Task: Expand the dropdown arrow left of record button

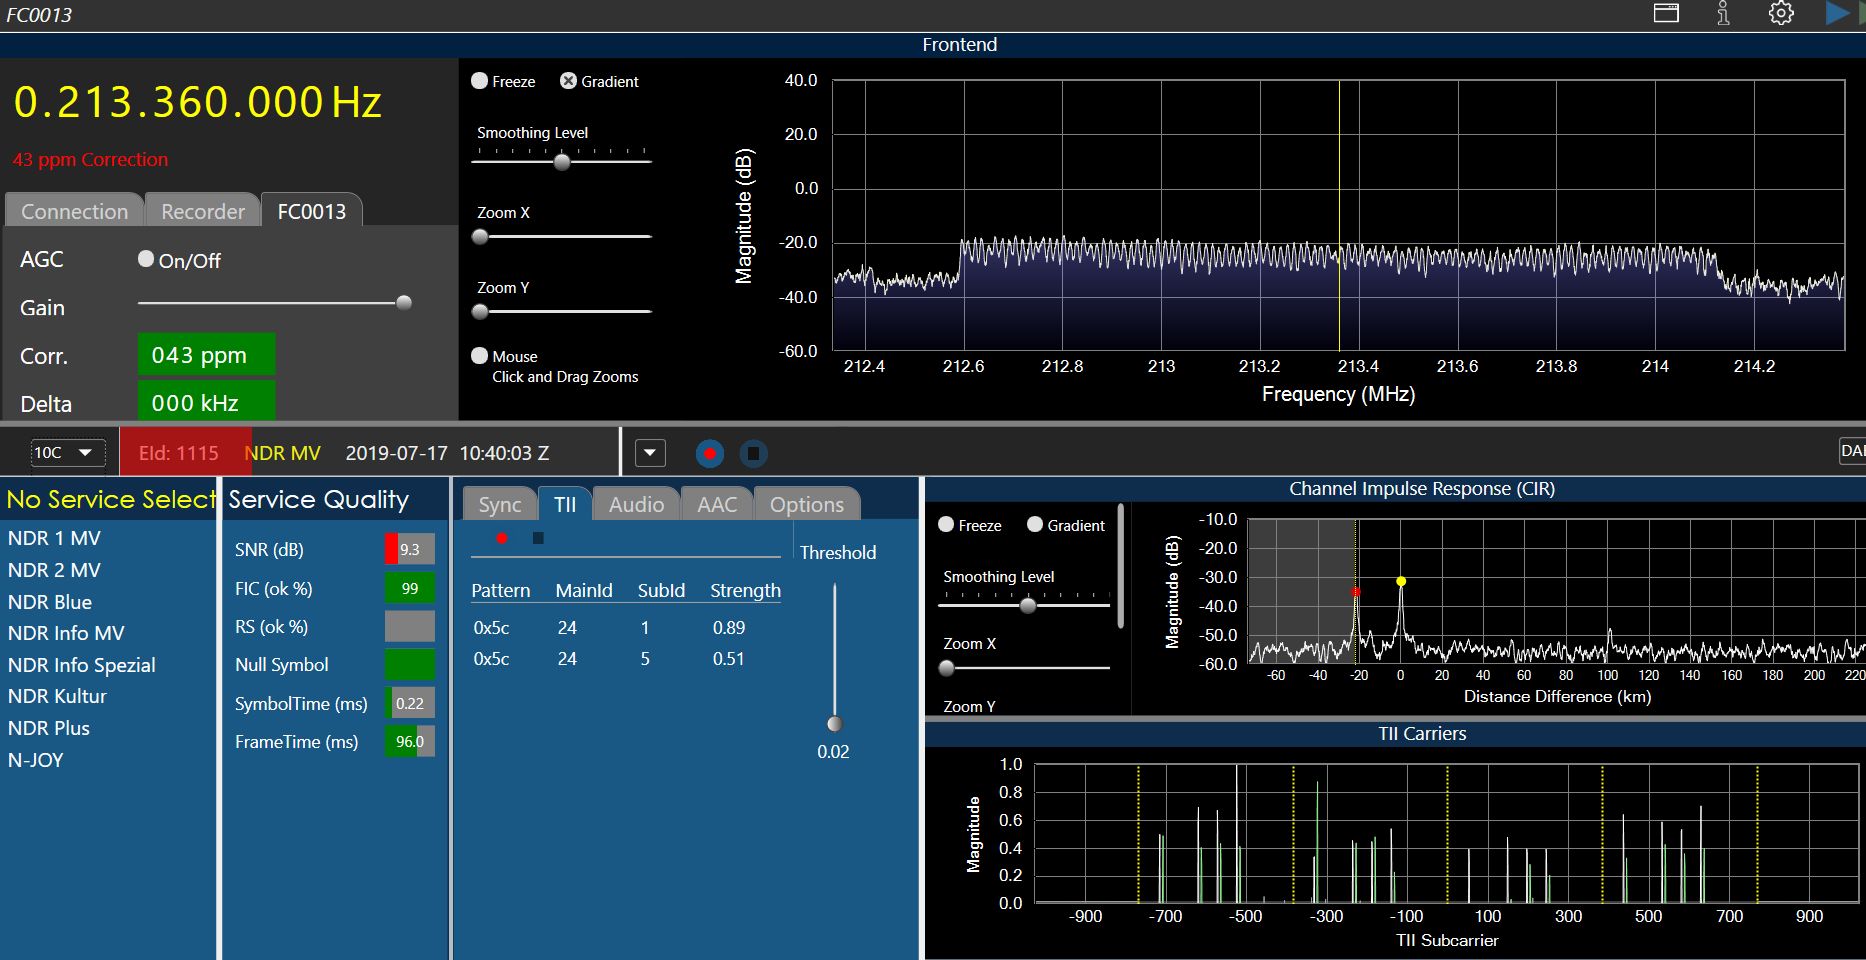Action: 650,453
